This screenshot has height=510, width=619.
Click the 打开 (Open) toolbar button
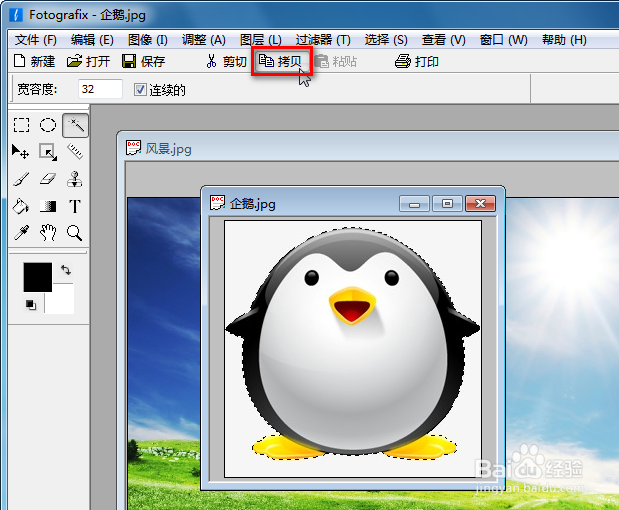pyautogui.click(x=88, y=61)
